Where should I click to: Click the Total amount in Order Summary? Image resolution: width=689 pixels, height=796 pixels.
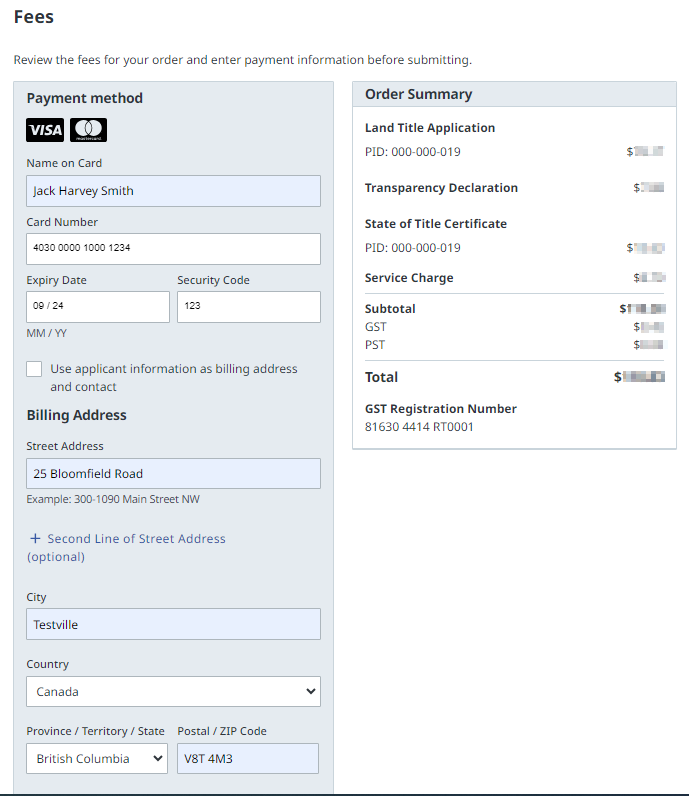point(640,377)
